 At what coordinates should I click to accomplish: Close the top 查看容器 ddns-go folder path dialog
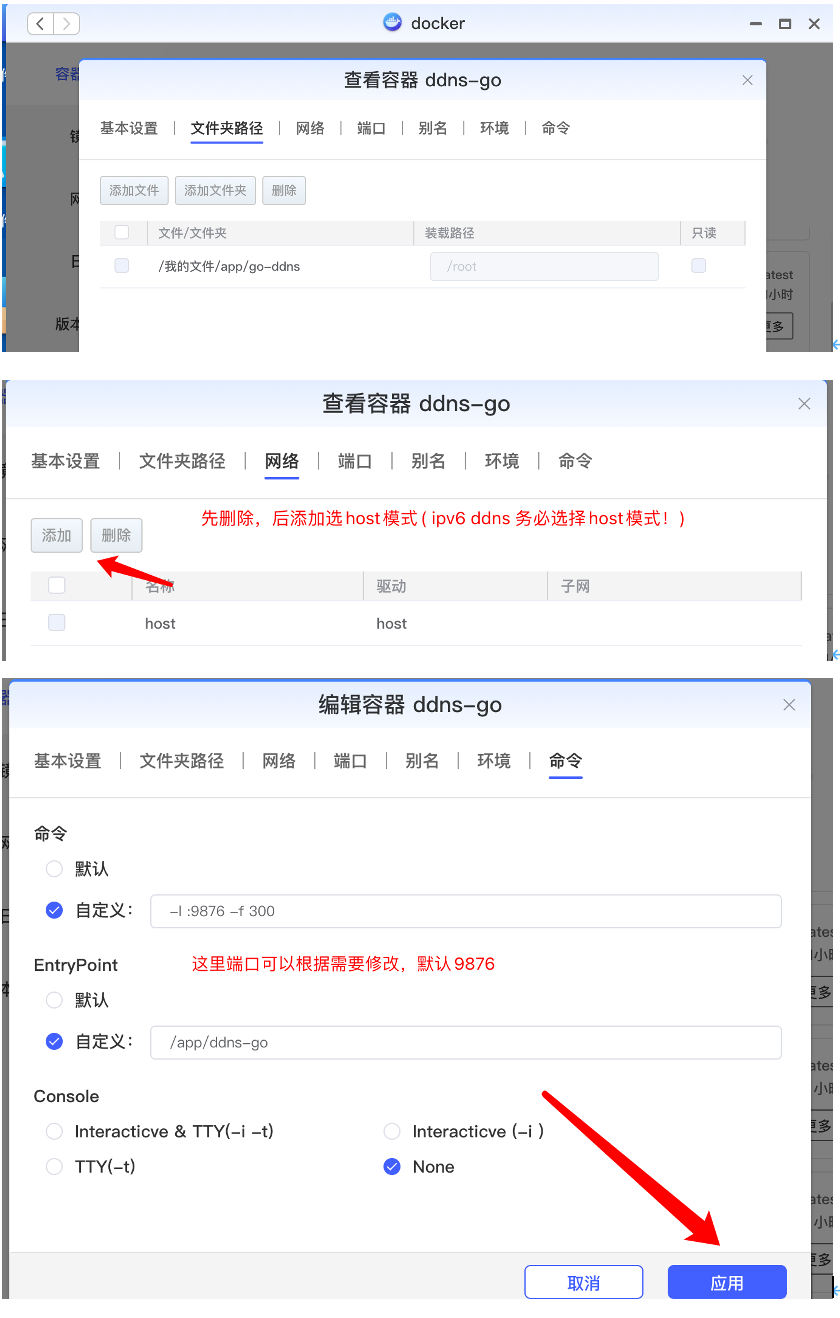(747, 81)
